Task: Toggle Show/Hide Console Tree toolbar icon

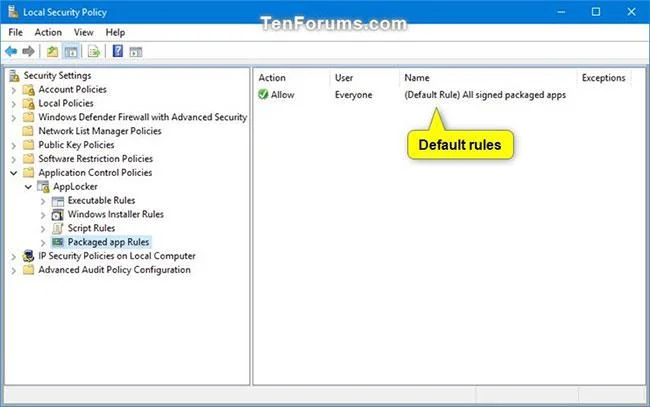Action: (71, 52)
